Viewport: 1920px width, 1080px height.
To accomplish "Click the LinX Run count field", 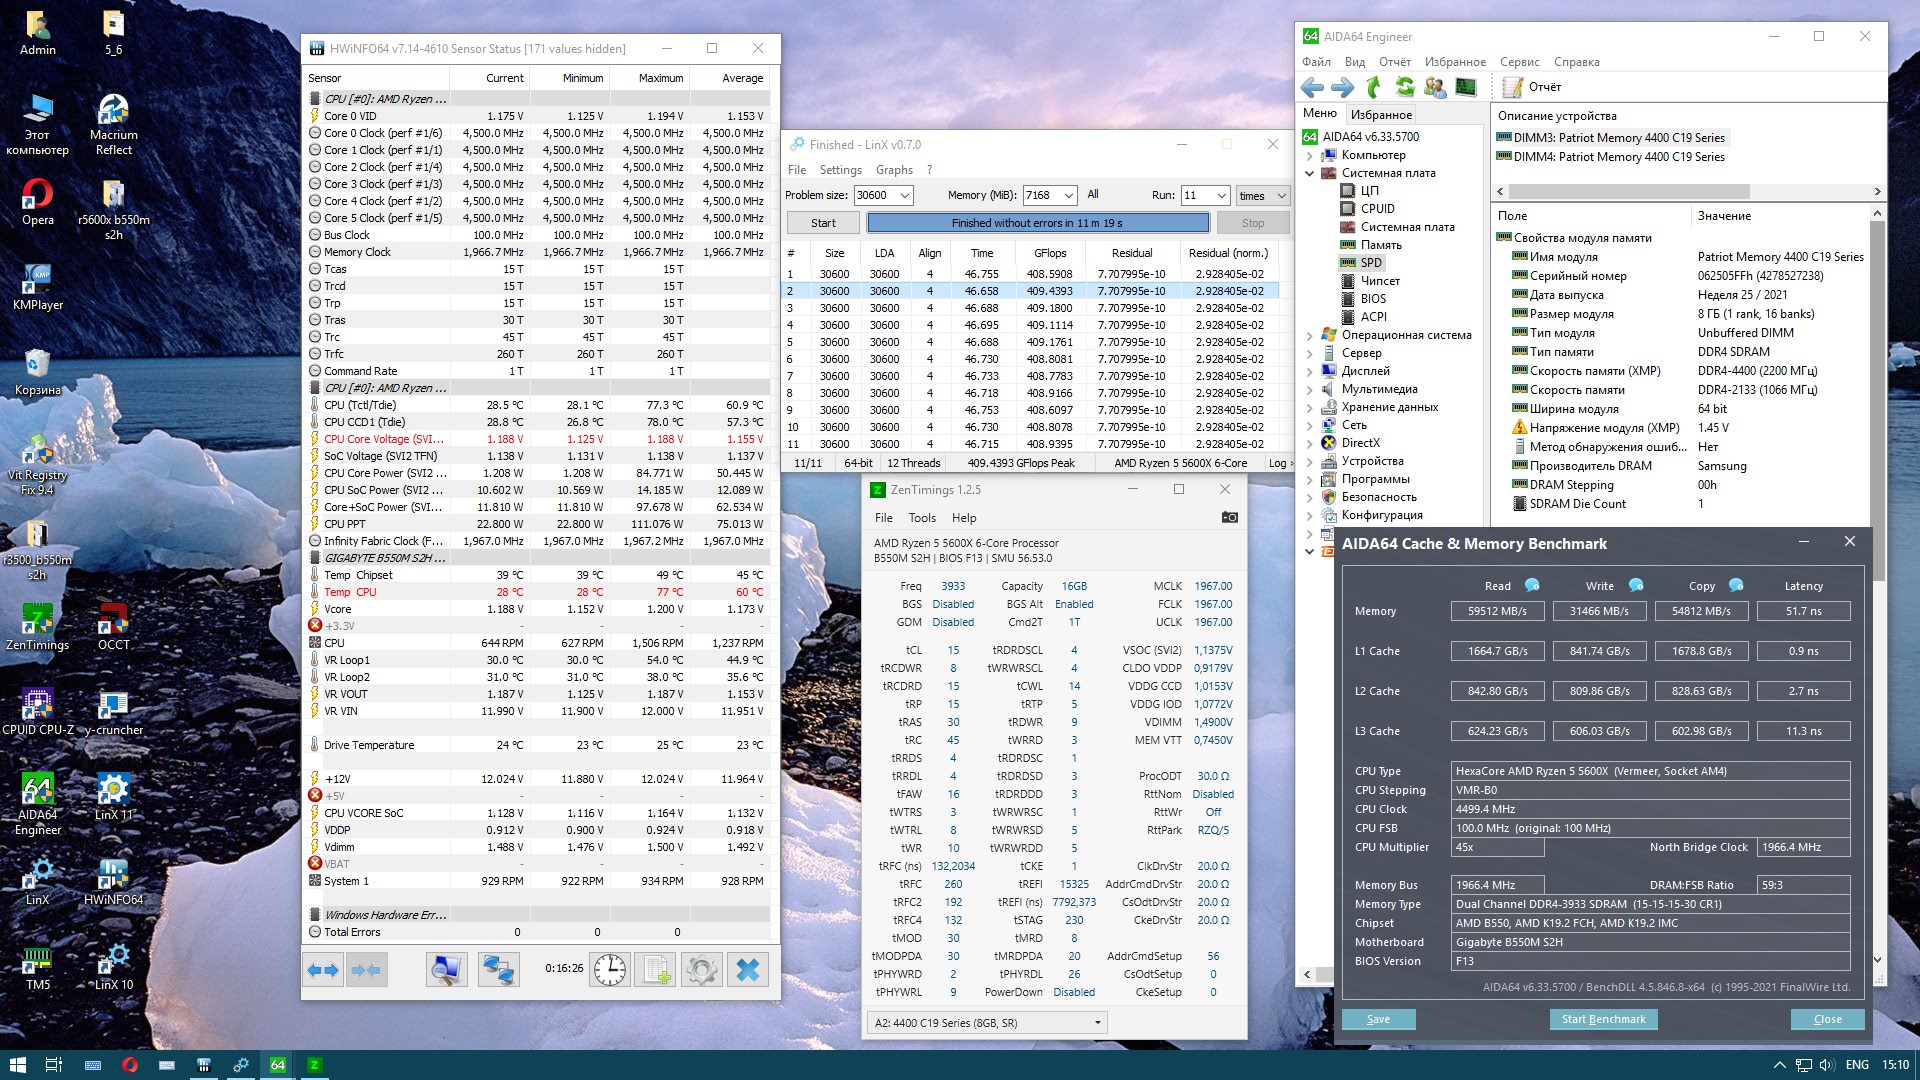I will [x=1194, y=195].
